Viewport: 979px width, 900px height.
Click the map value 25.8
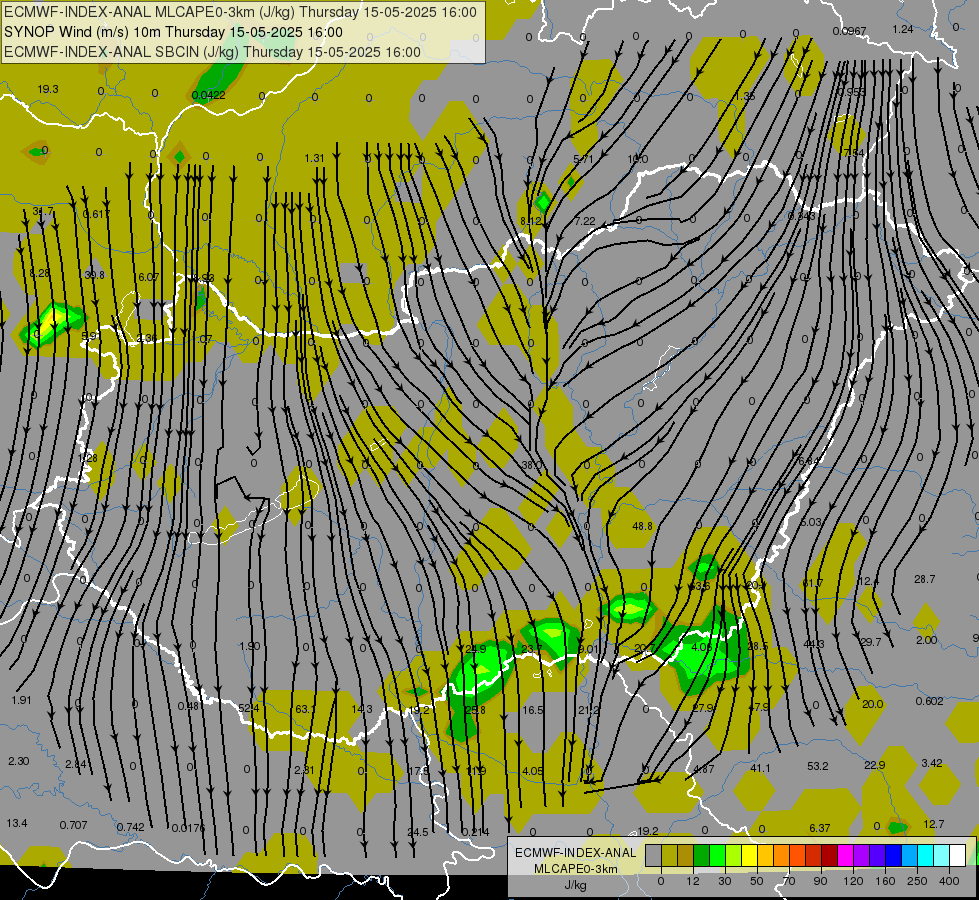tap(475, 710)
